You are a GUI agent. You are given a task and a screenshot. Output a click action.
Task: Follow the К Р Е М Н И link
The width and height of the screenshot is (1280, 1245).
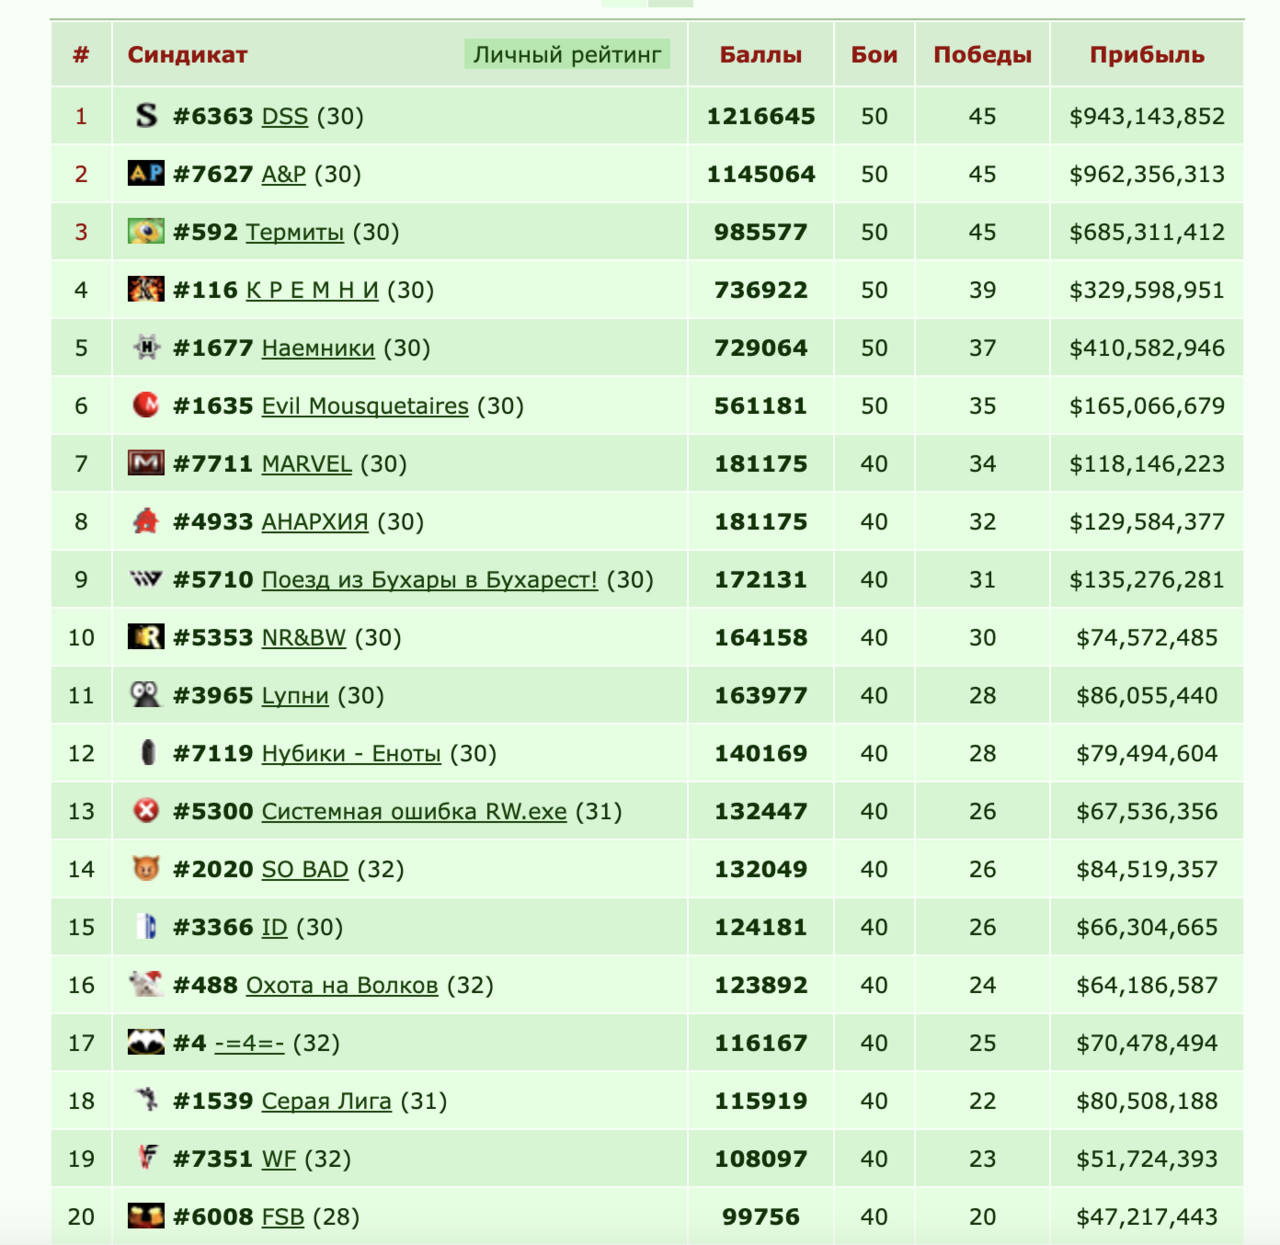point(312,290)
